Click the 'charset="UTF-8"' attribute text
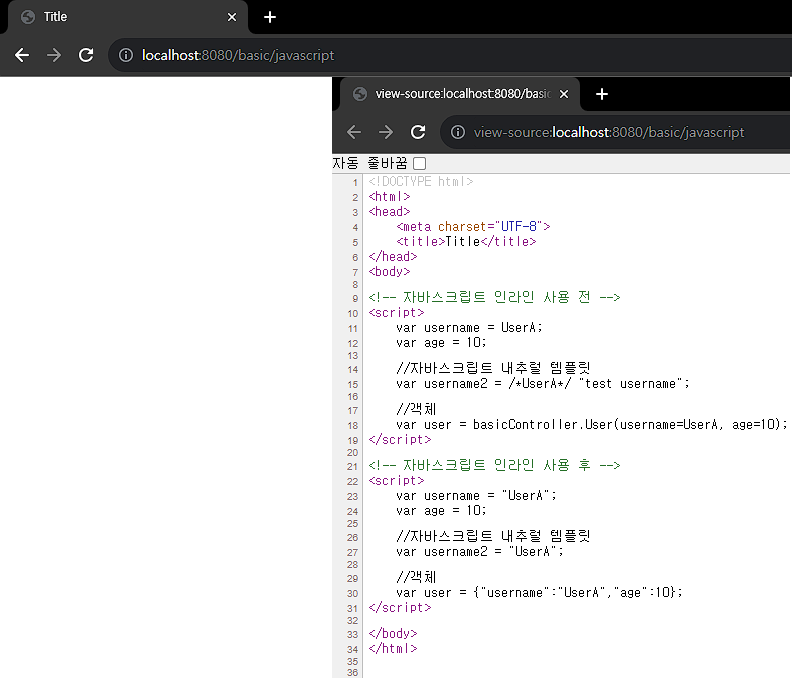792x678 pixels. pos(490,226)
